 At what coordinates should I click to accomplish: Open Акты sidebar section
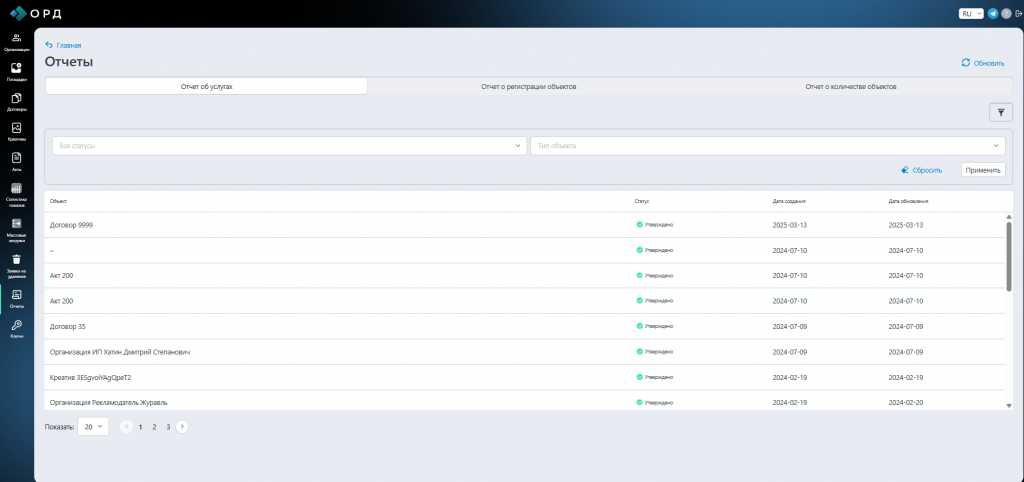(x=17, y=161)
